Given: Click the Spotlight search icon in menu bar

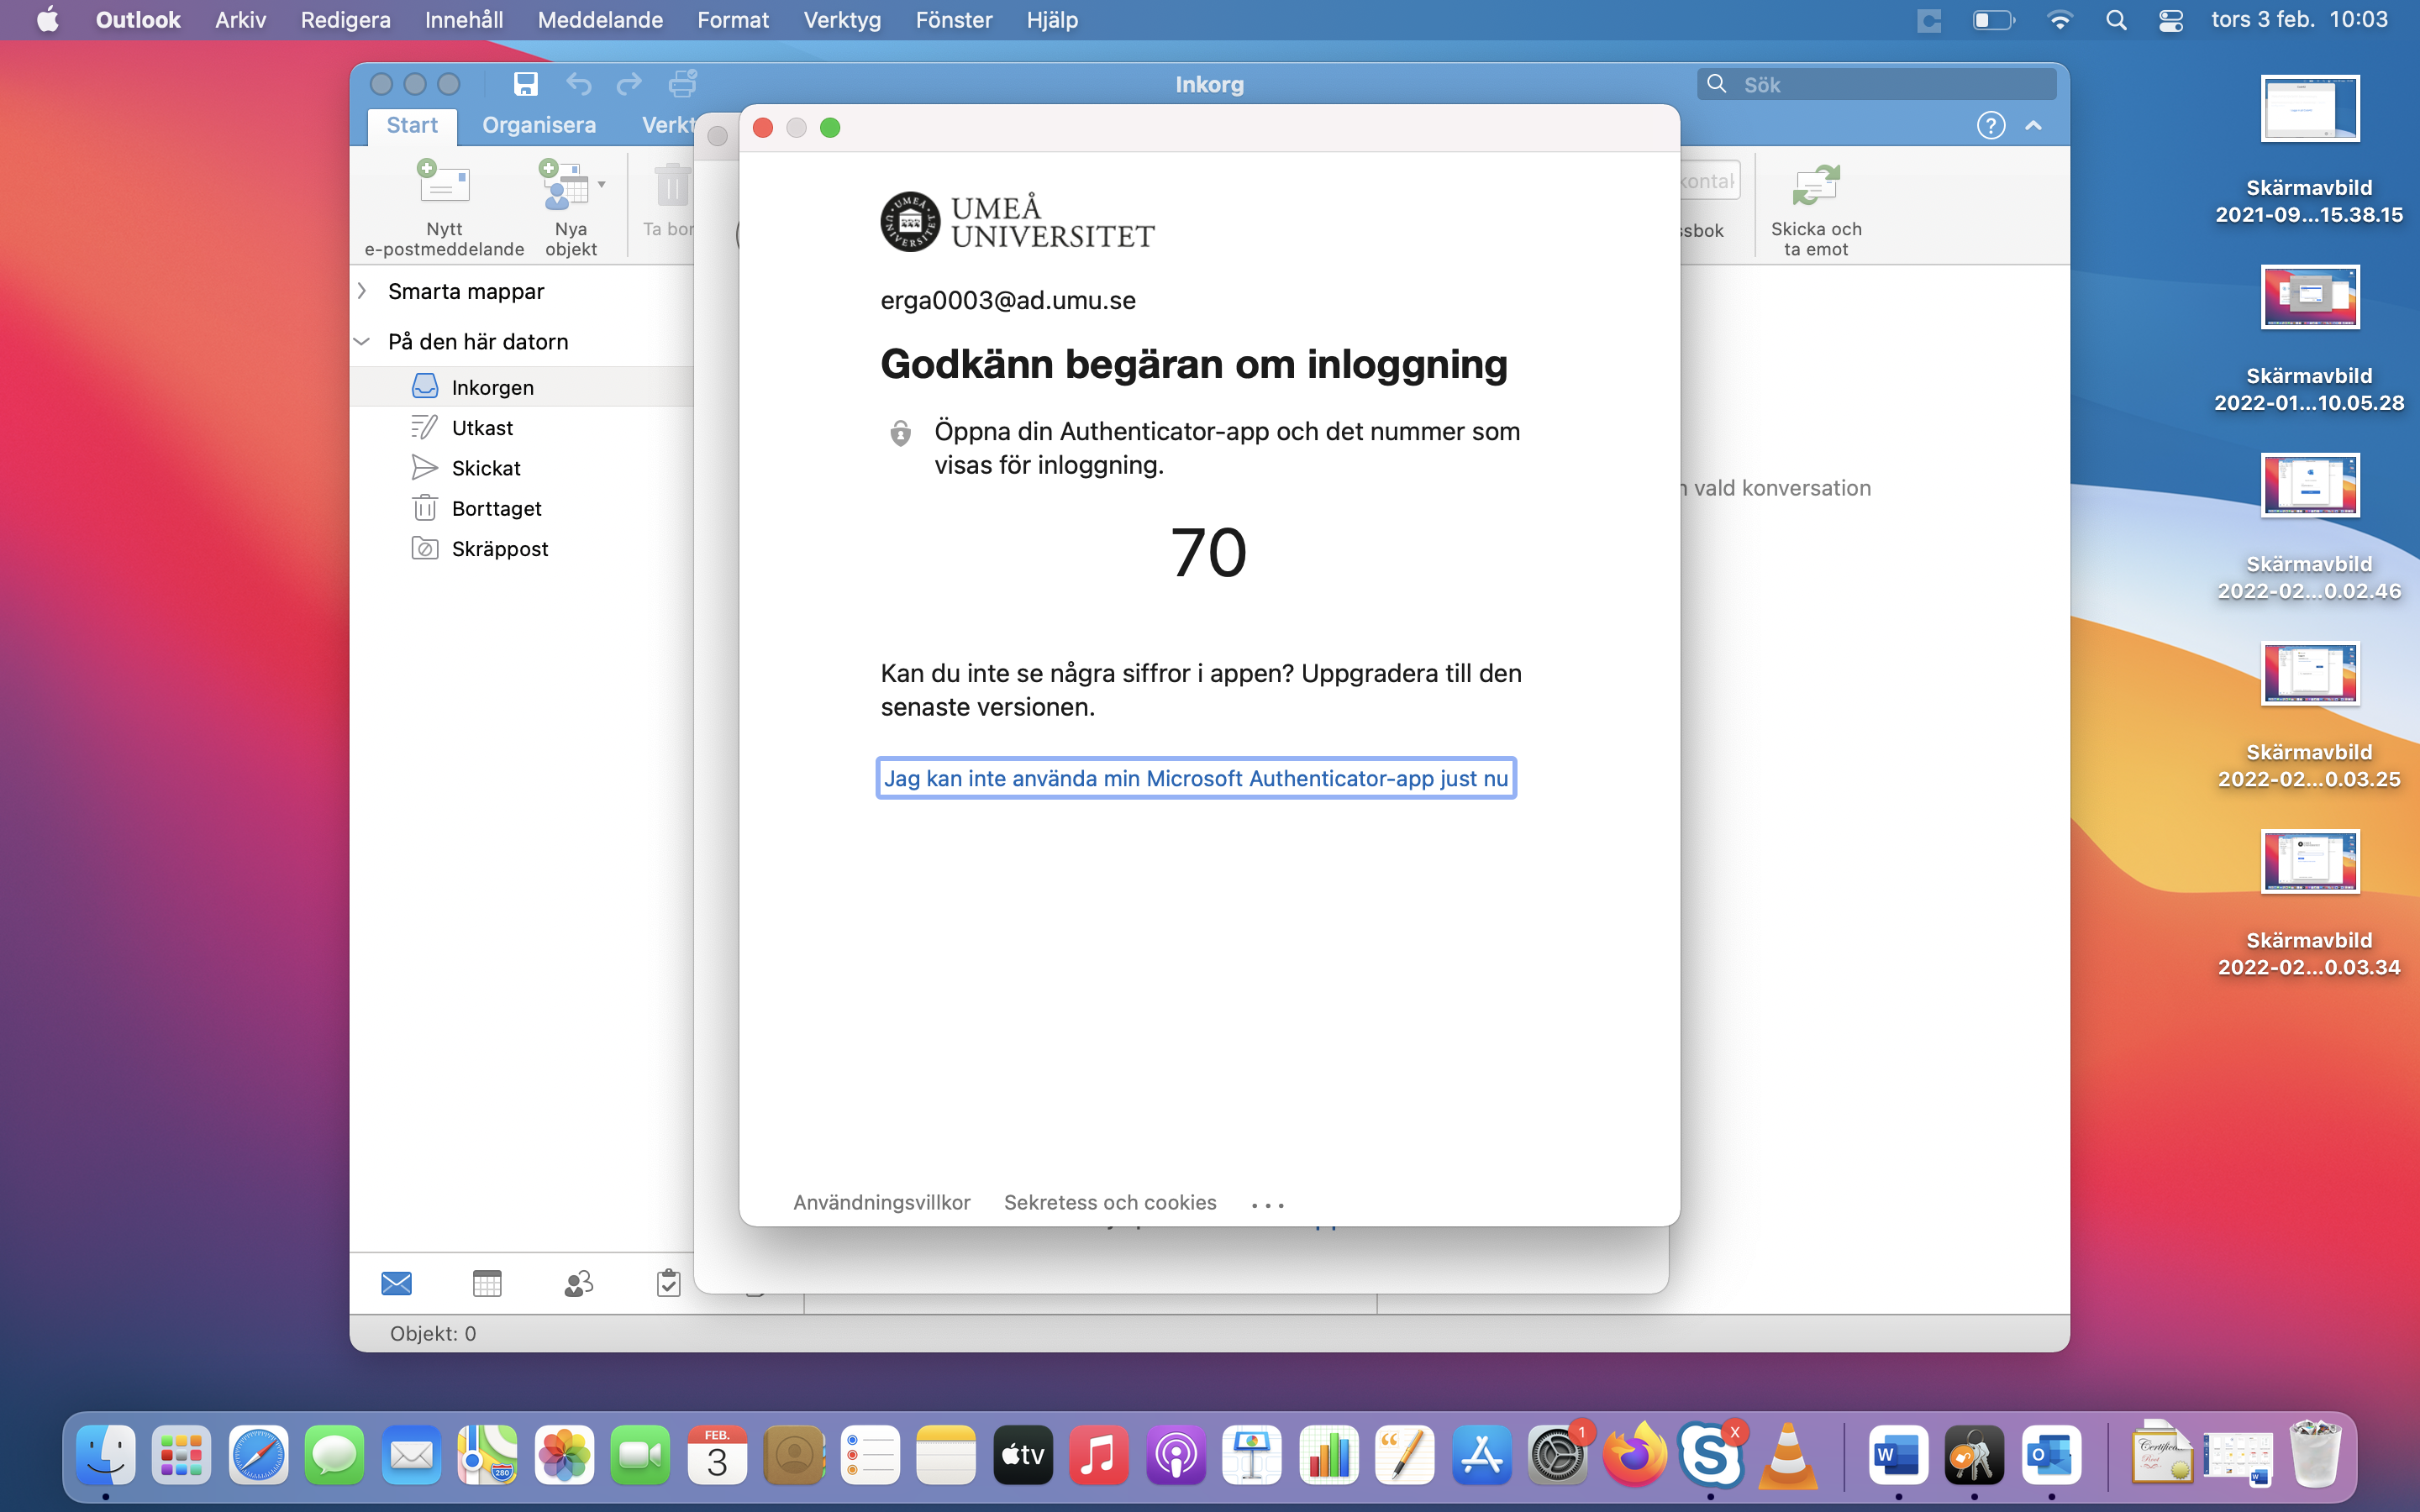Looking at the screenshot, I should coord(2116,20).
